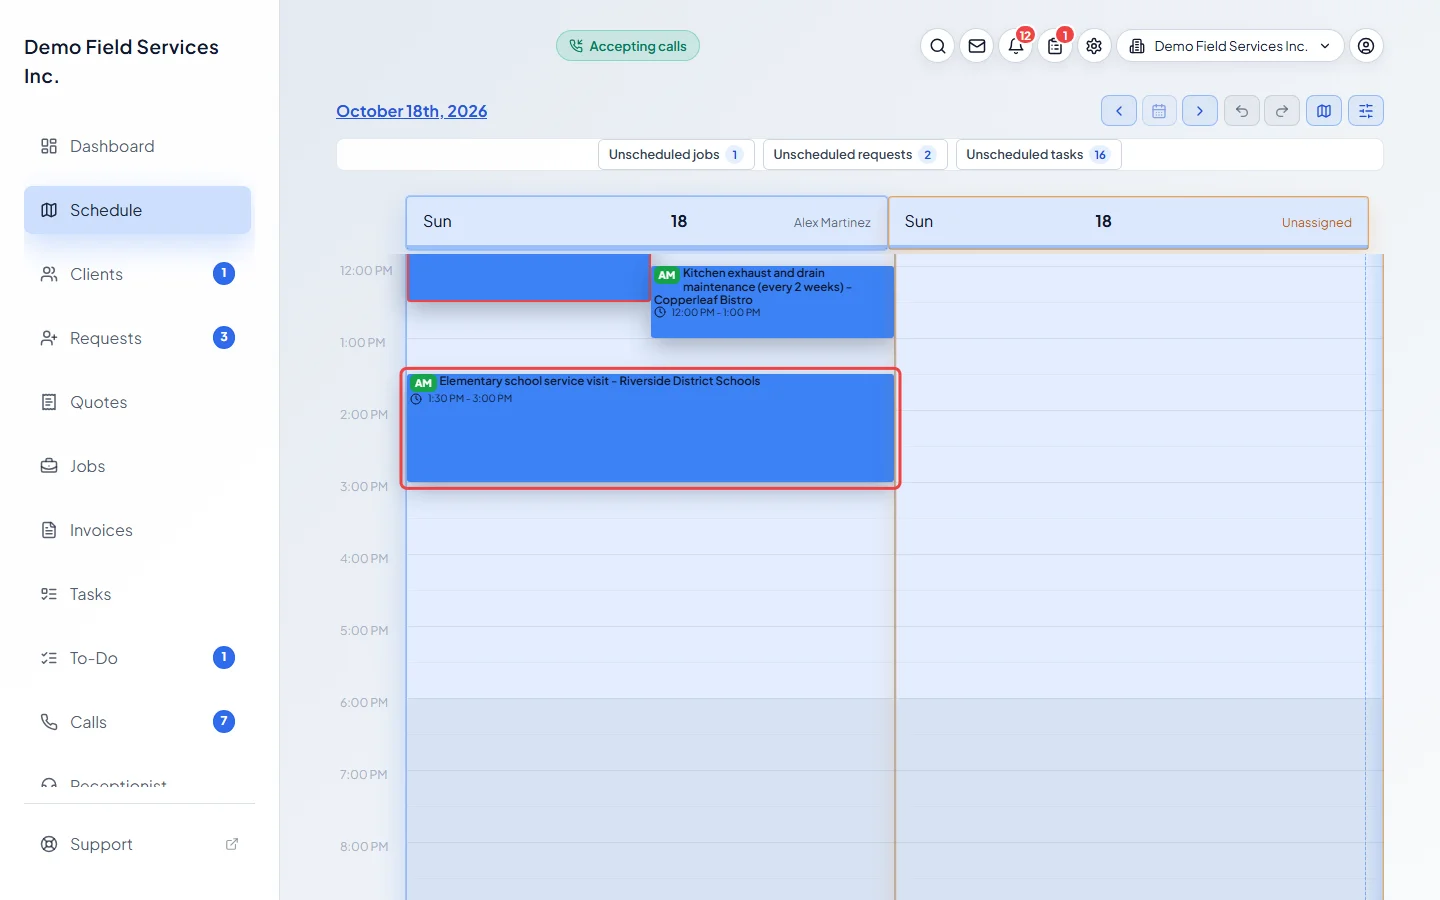
Task: Open To-Do in sidebar
Action: click(x=138, y=658)
